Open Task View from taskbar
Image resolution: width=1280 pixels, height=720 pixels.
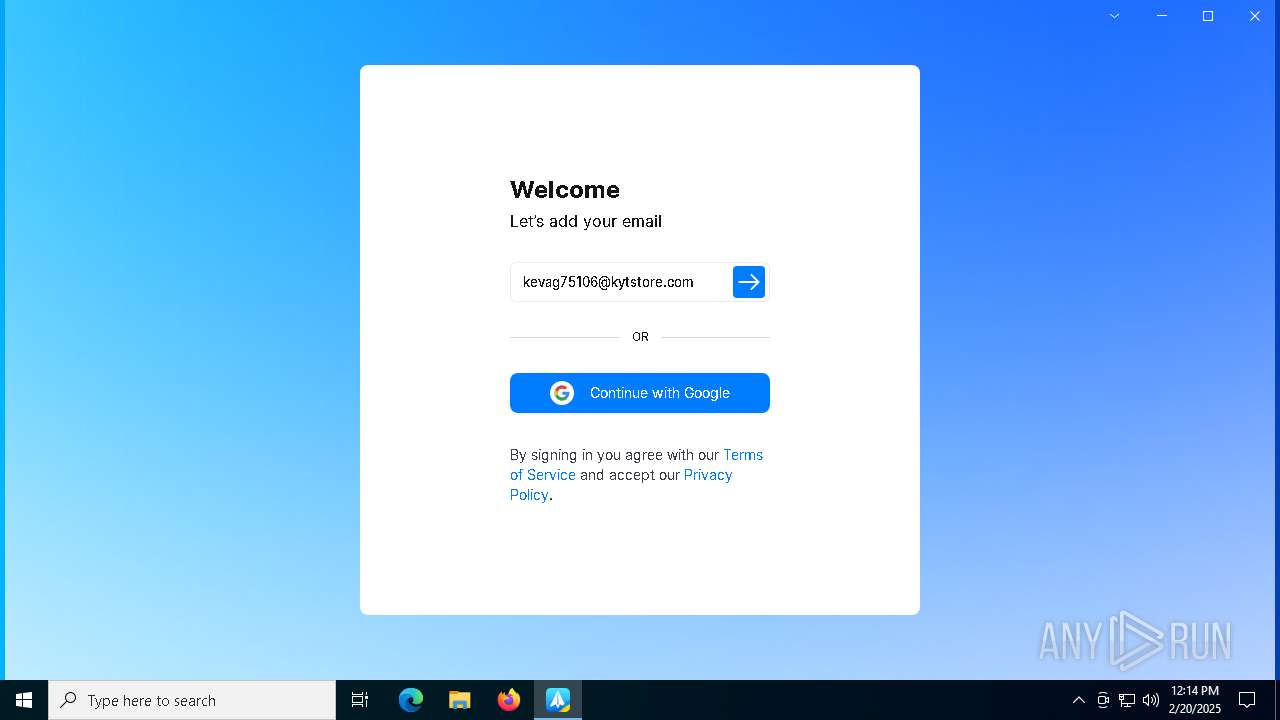point(360,700)
